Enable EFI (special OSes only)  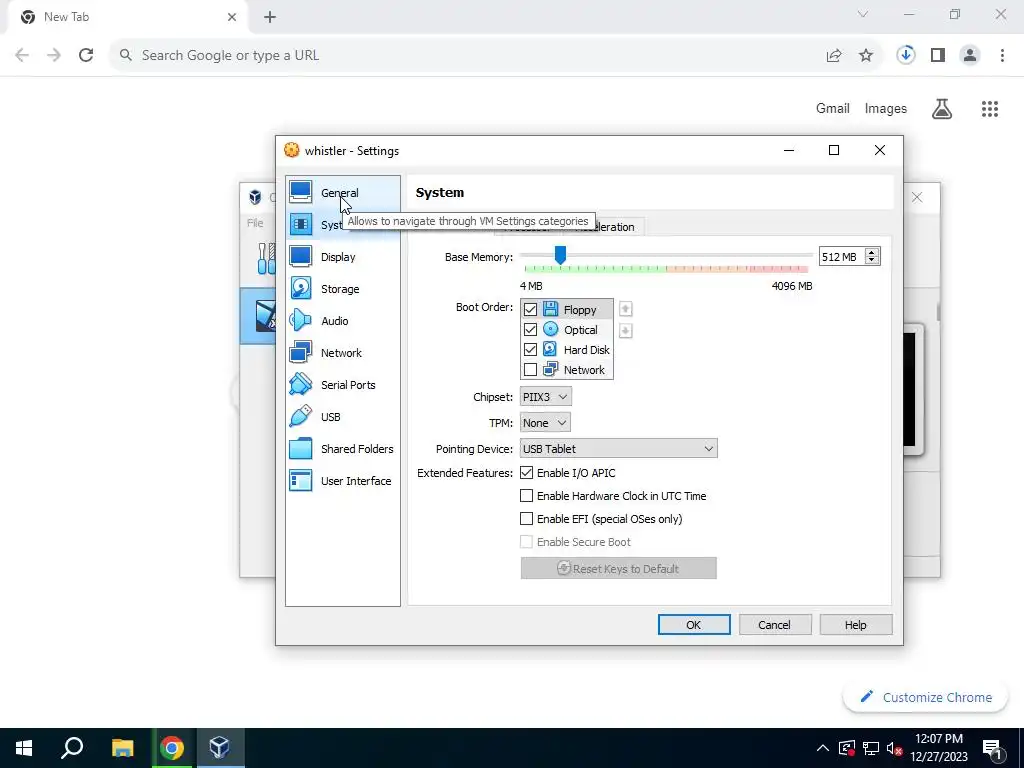(526, 519)
